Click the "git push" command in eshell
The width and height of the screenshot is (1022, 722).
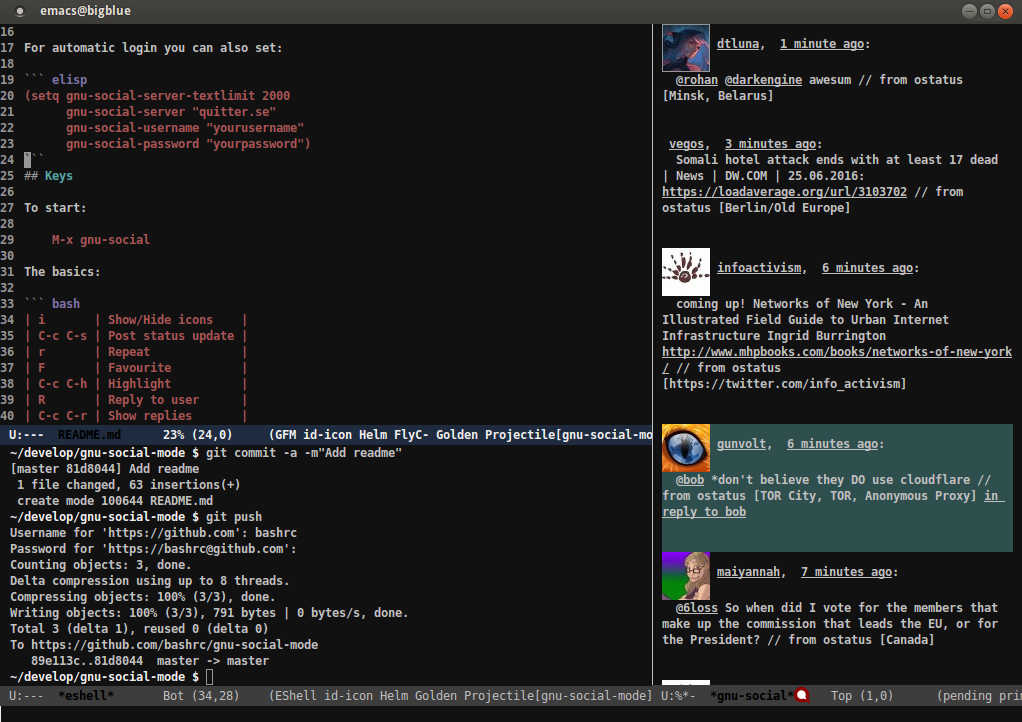point(234,517)
